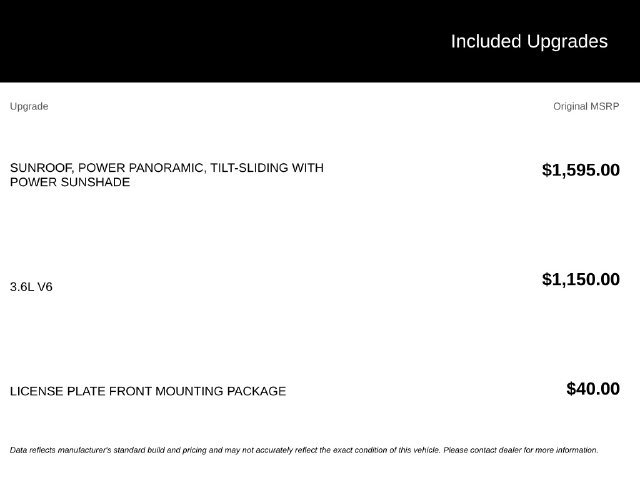Click the word MOUNTING in license plate row
Image resolution: width=640 pixels, height=480 pixels.
point(189,391)
